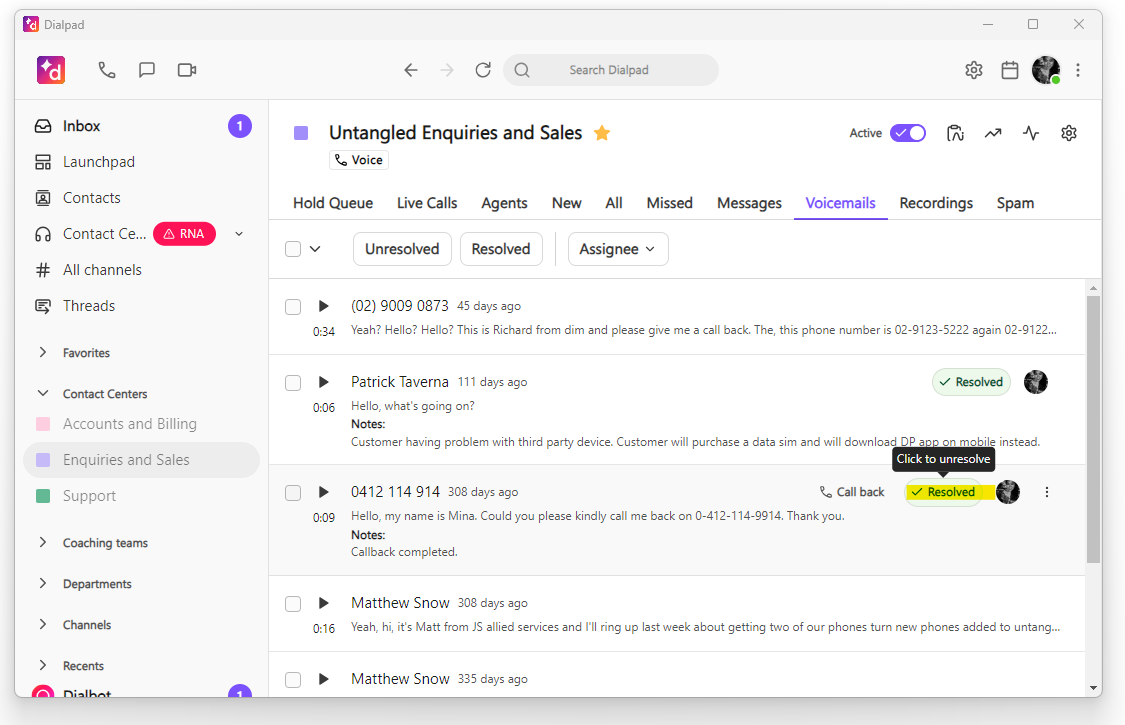Image resolution: width=1125 pixels, height=725 pixels.
Task: Switch to the Hold Queue tab
Action: [x=333, y=203]
